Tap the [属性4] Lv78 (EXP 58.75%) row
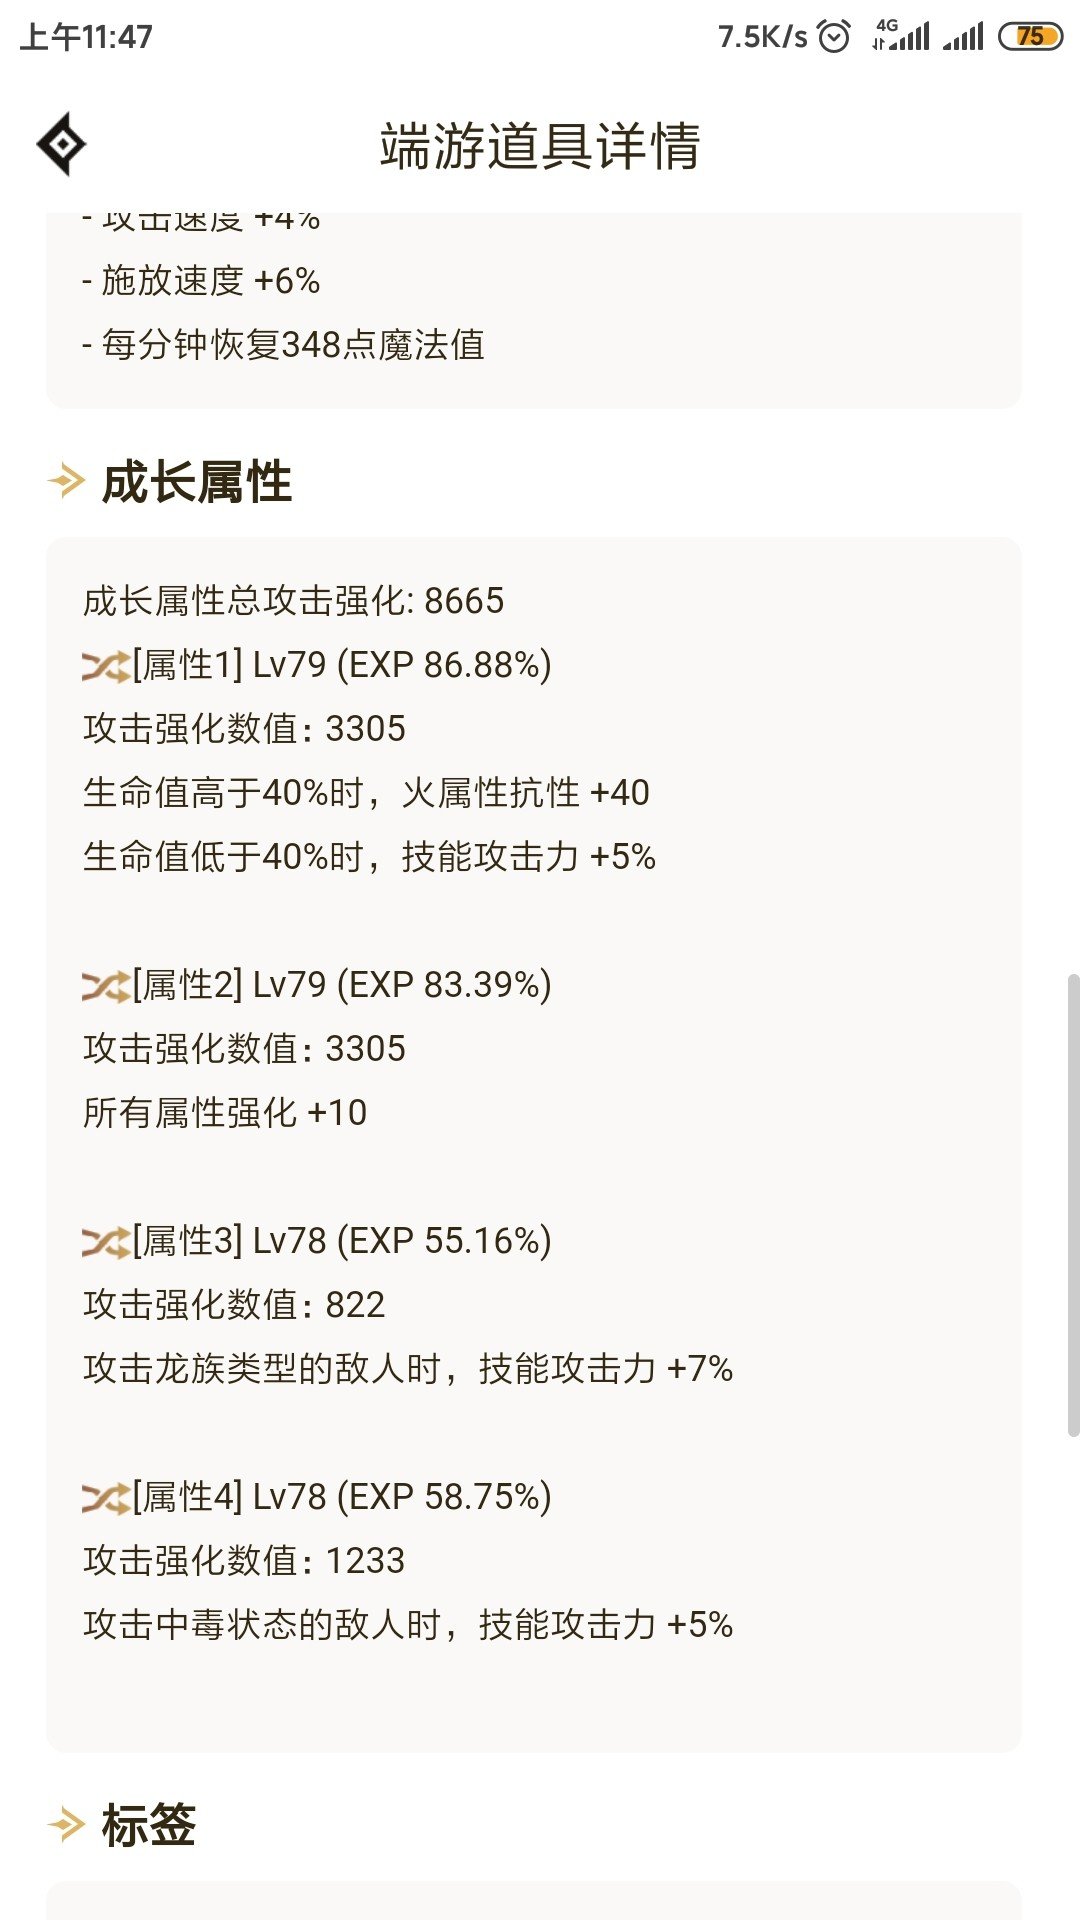The image size is (1080, 1920). click(317, 1498)
